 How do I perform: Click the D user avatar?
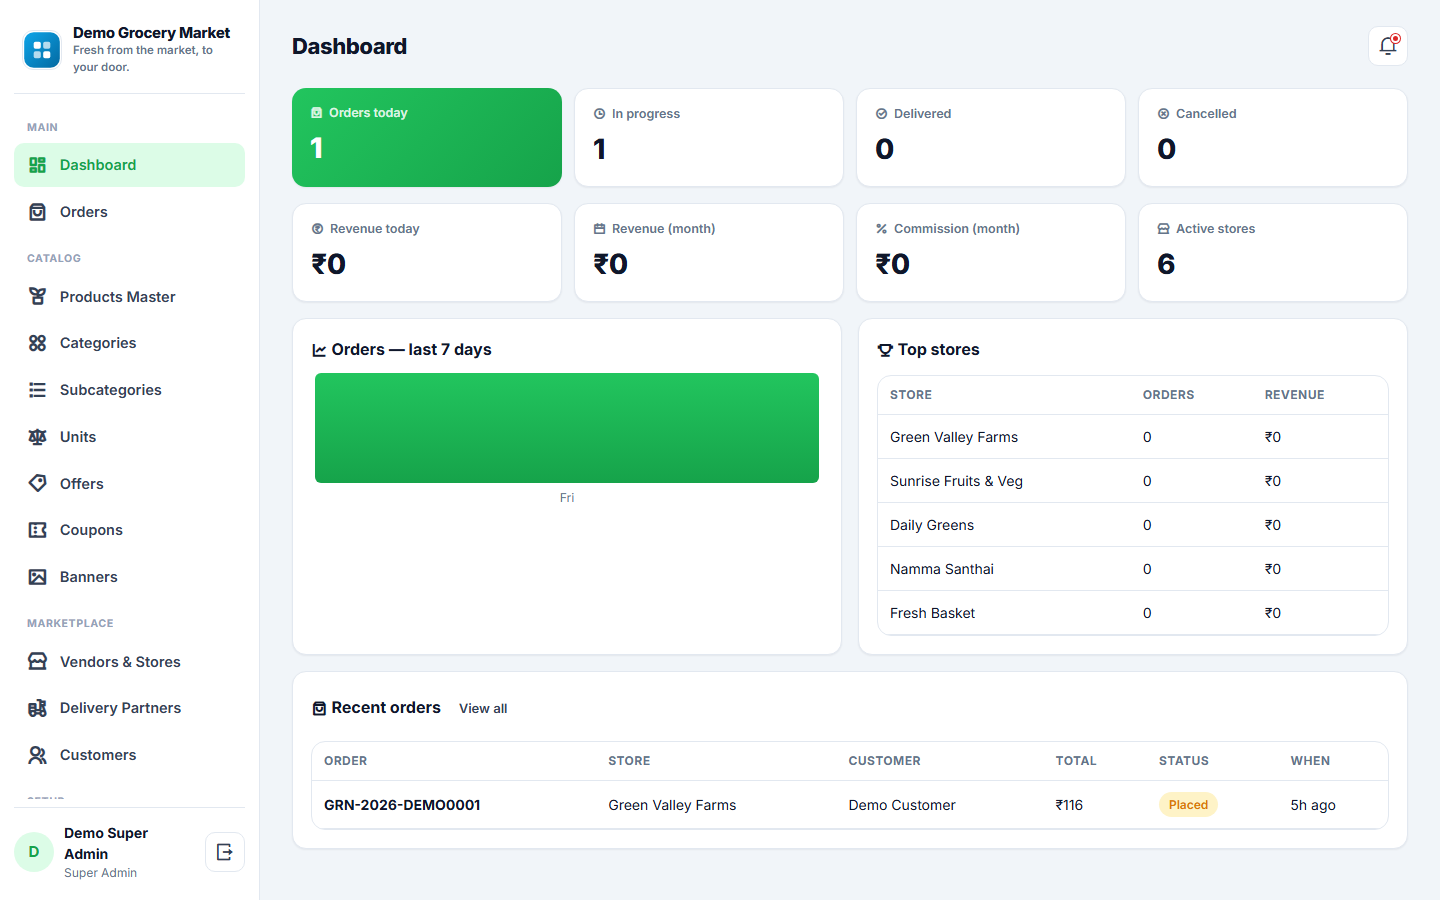coord(34,852)
